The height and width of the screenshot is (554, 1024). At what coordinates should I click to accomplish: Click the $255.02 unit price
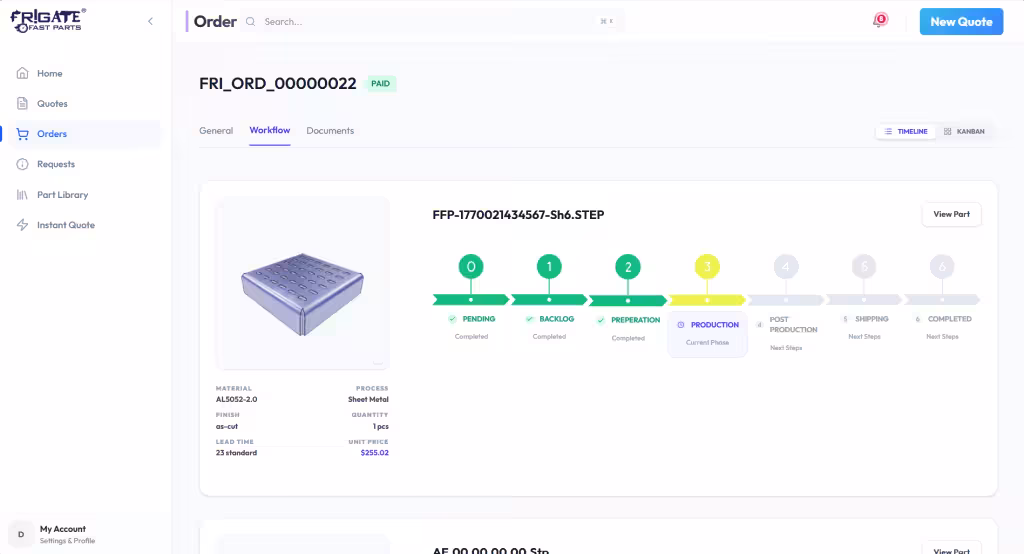point(374,453)
